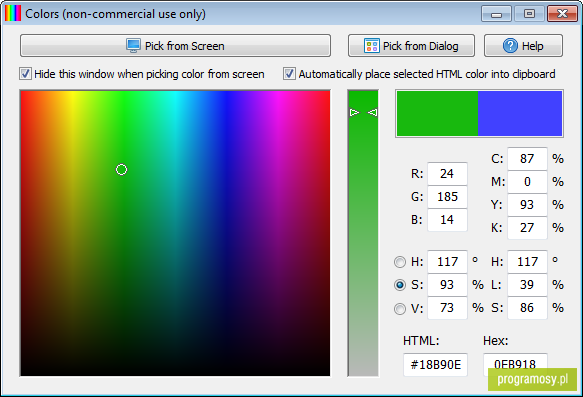Image resolution: width=583 pixels, height=397 pixels.
Task: Click the Pick from Screen button
Action: (x=175, y=46)
